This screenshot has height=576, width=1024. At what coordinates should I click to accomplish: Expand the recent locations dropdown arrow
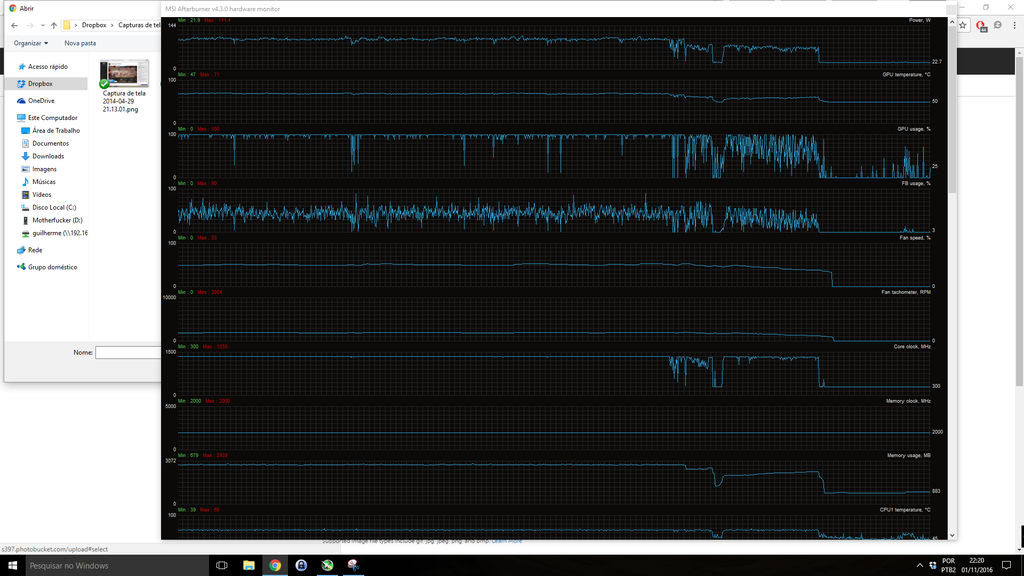(x=41, y=25)
